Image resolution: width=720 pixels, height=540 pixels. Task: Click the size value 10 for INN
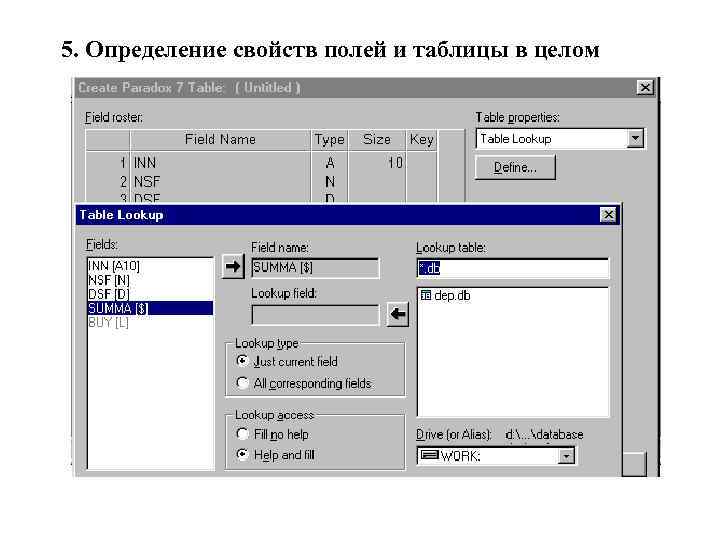point(395,163)
